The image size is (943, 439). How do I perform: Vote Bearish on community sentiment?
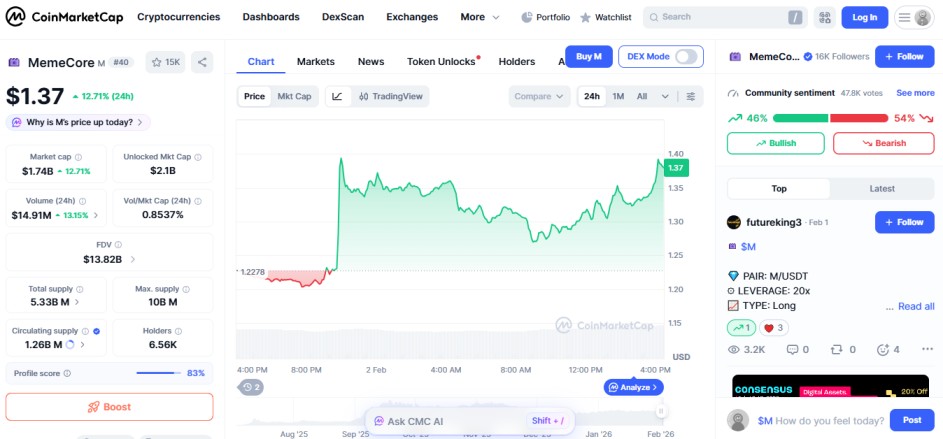tap(883, 143)
